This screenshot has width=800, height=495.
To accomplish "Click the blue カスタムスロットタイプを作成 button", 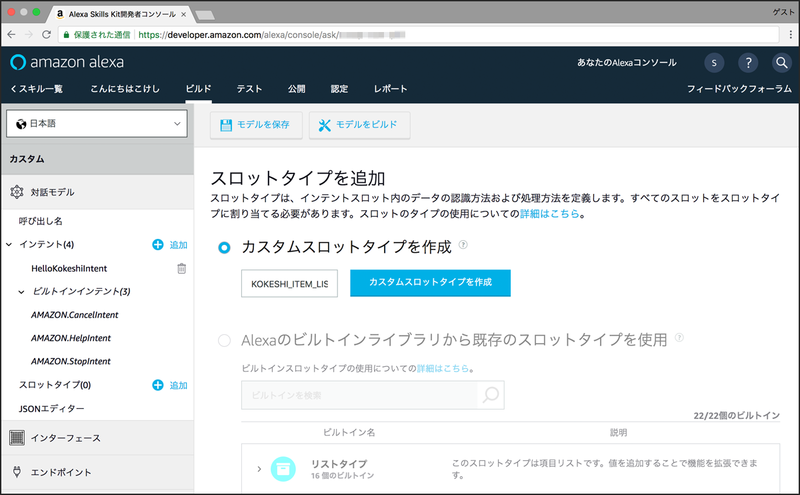I will point(430,283).
